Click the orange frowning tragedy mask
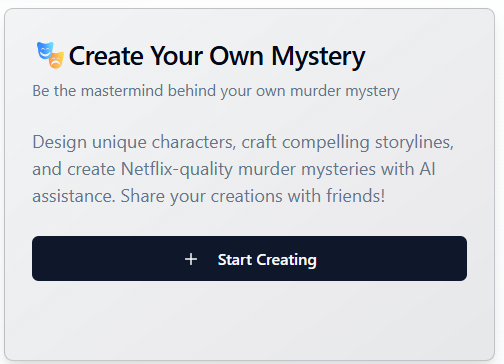The image size is (504, 364). (x=56, y=60)
